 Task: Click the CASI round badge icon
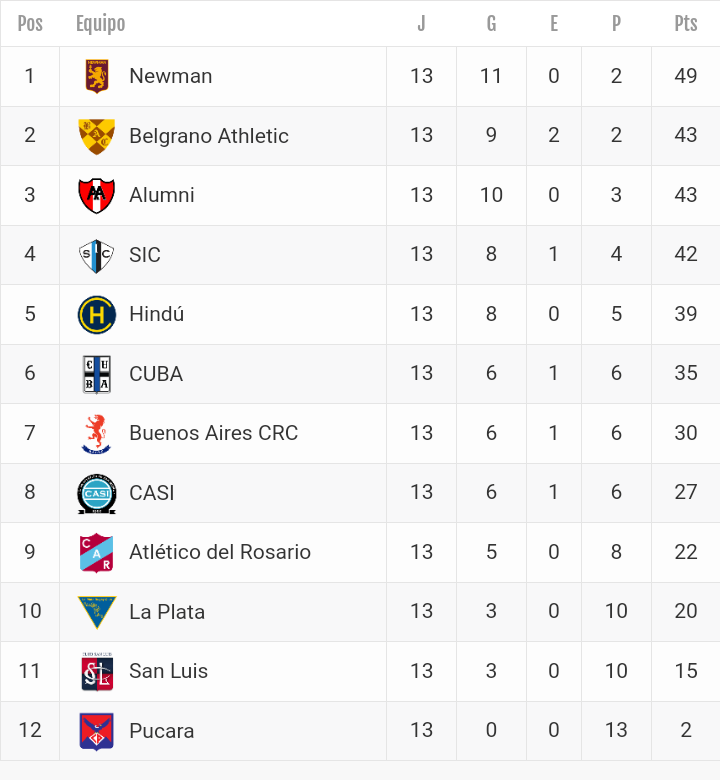click(x=97, y=493)
